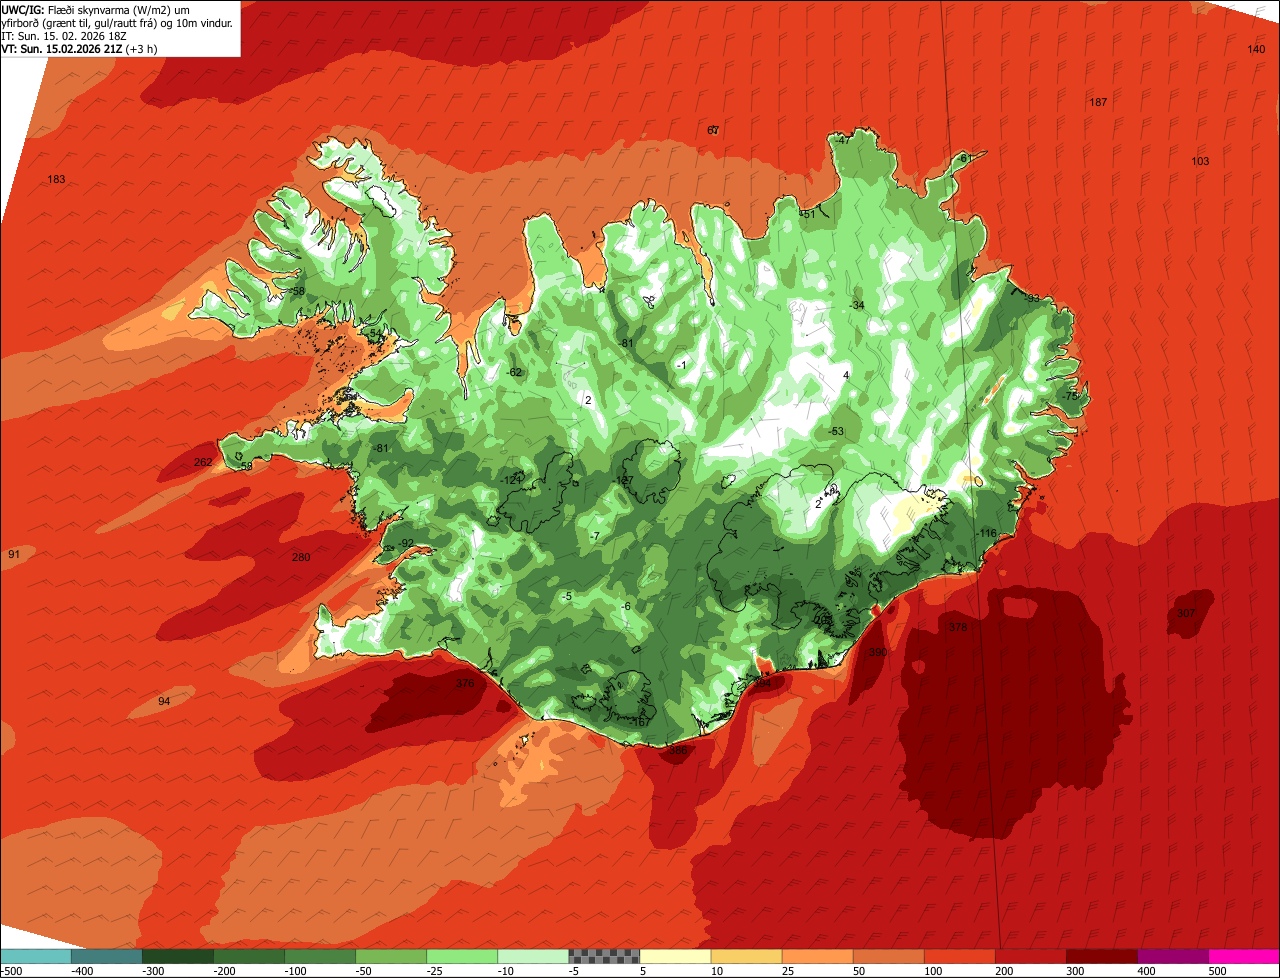Click the checkered -5 to 5 legend swatch
The height and width of the screenshot is (978, 1280).
click(604, 956)
